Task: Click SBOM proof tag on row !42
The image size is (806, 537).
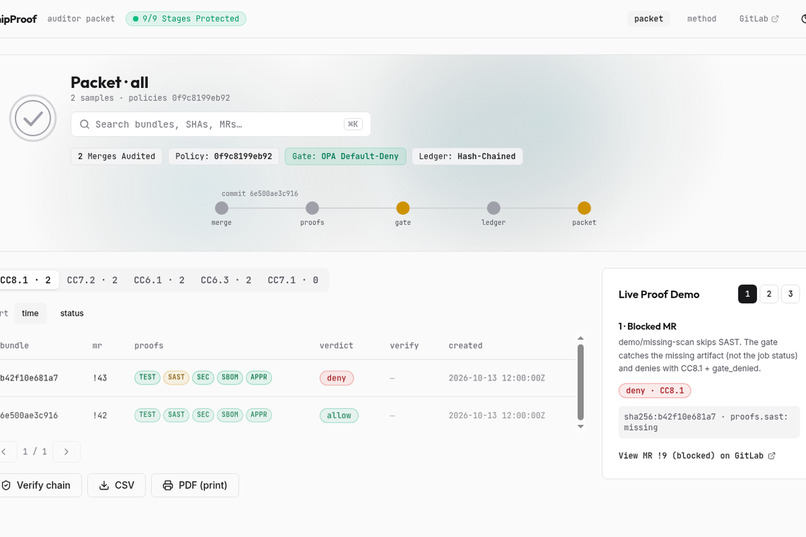Action: [x=230, y=415]
